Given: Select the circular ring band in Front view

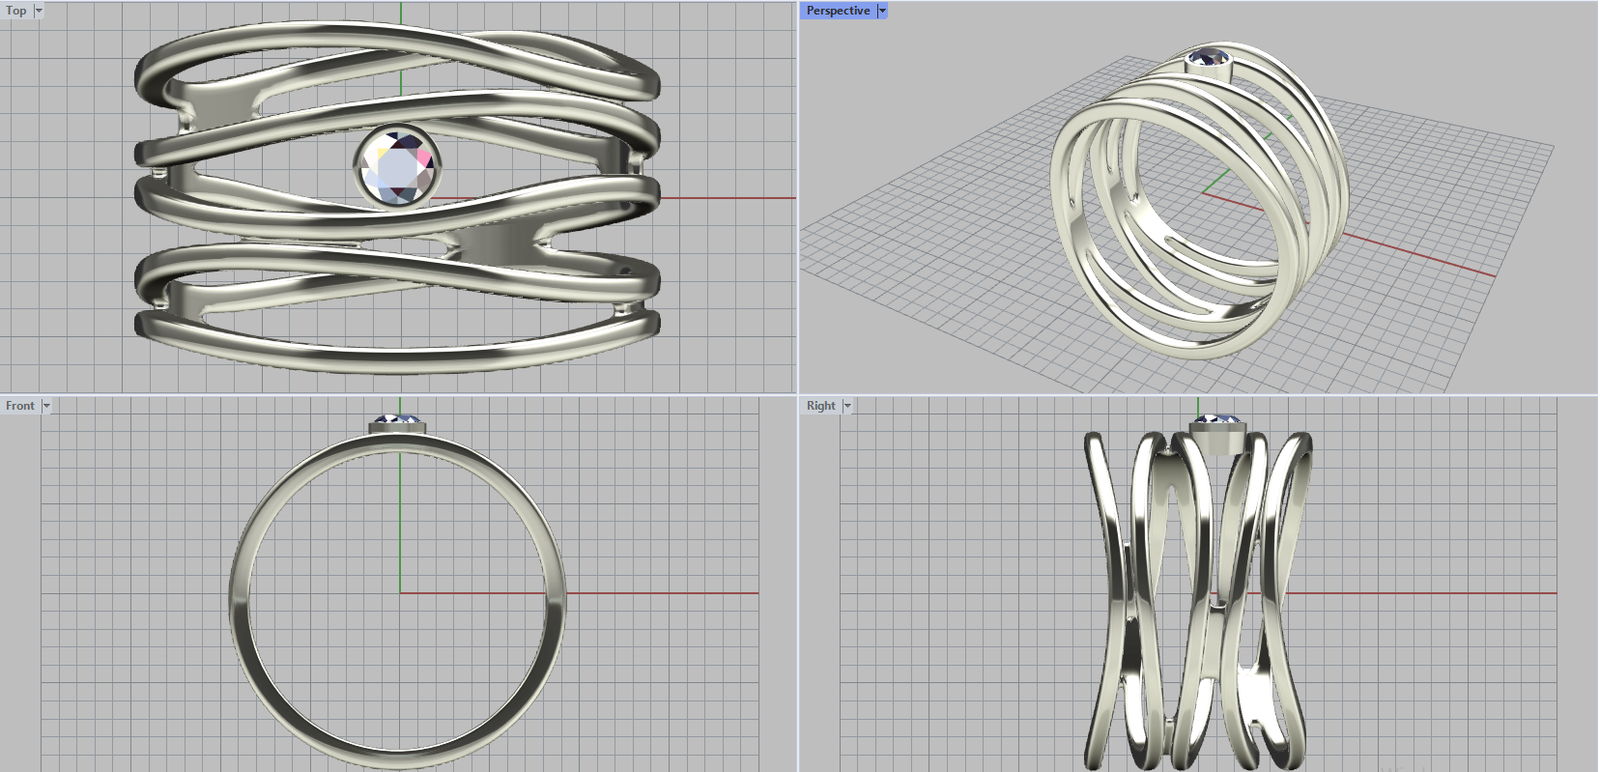Looking at the screenshot, I should click(x=239, y=600).
